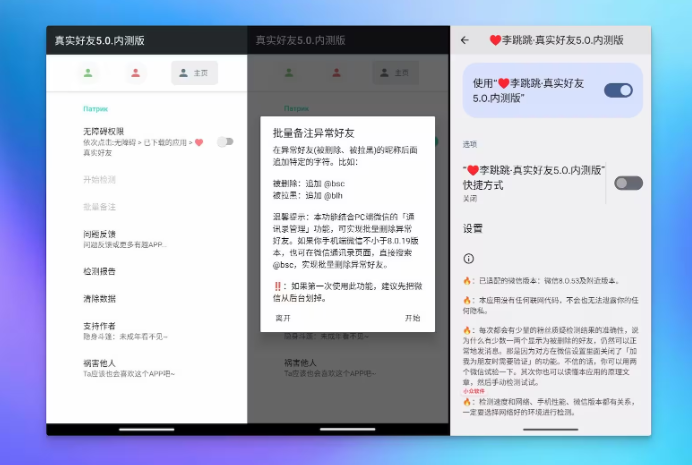Image resolution: width=692 pixels, height=465 pixels.
Task: Click the info circle icon
Action: click(469, 259)
